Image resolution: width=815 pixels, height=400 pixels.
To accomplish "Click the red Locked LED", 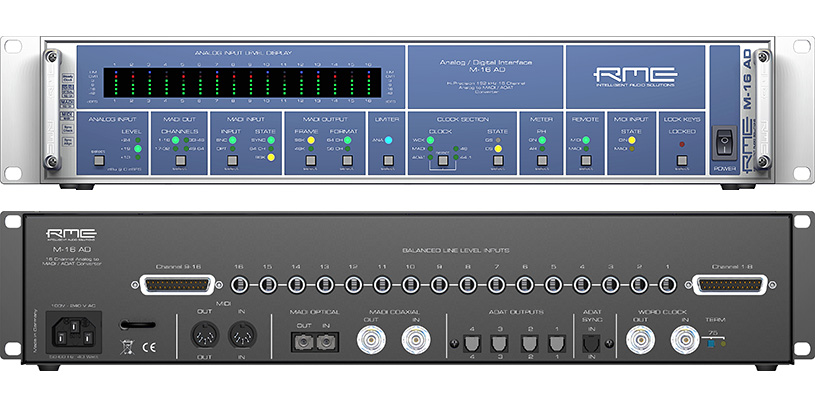I will (x=682, y=144).
